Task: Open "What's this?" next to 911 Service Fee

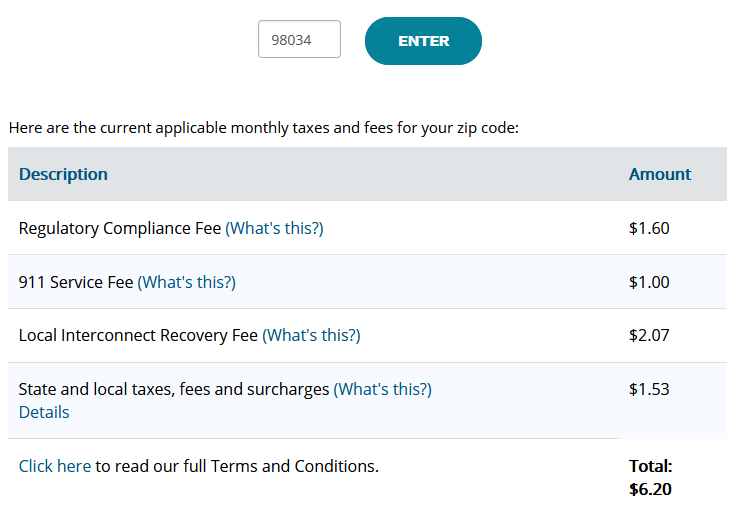Action: (x=186, y=282)
